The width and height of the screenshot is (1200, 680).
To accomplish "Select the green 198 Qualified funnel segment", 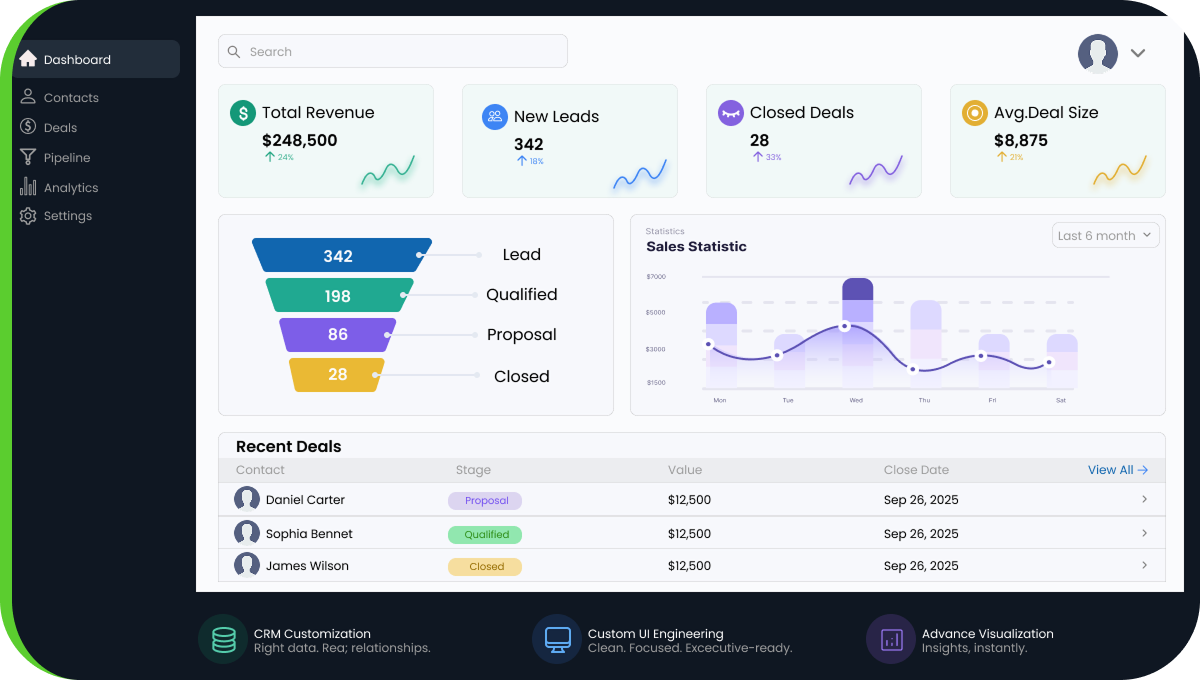I will [339, 295].
